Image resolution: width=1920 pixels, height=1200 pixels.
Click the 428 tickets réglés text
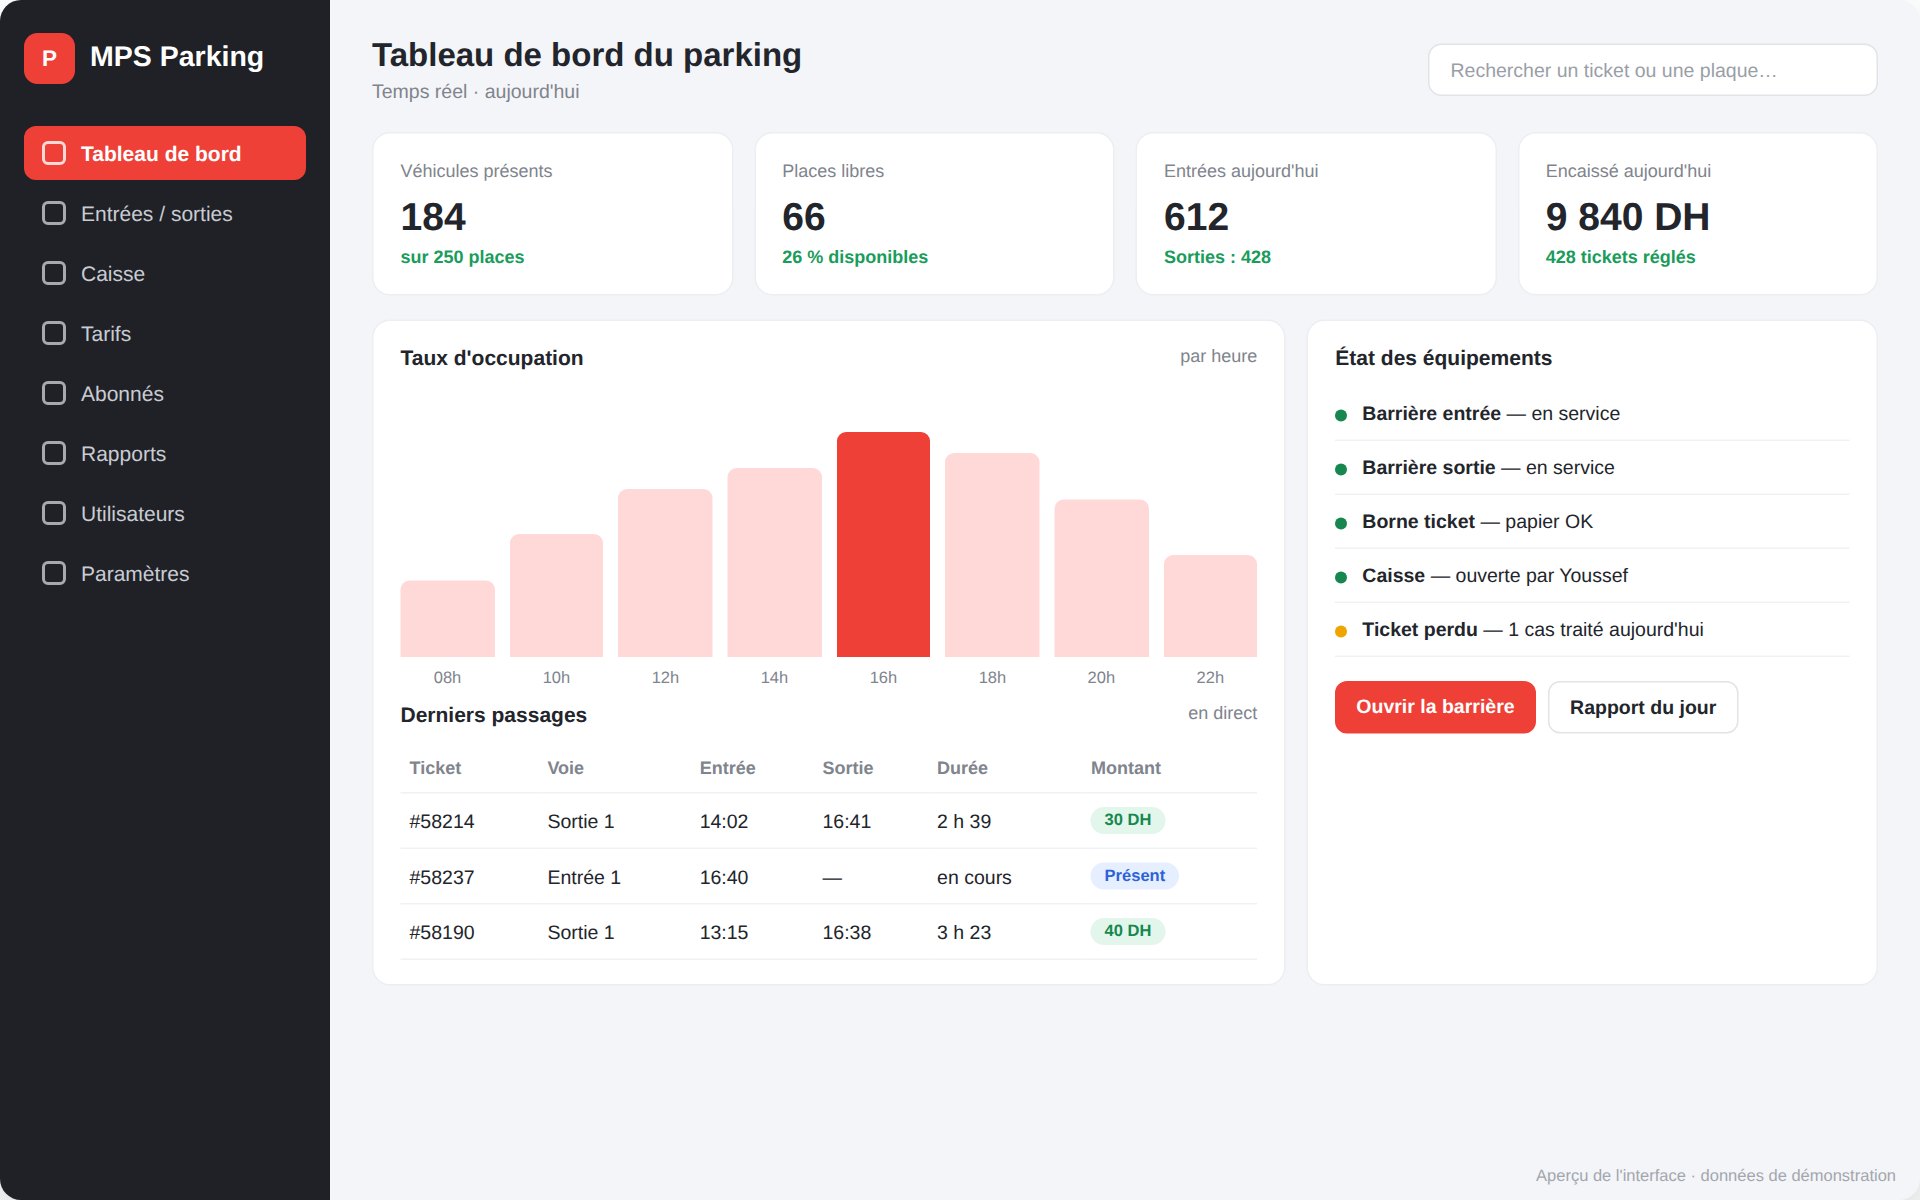tap(1620, 257)
